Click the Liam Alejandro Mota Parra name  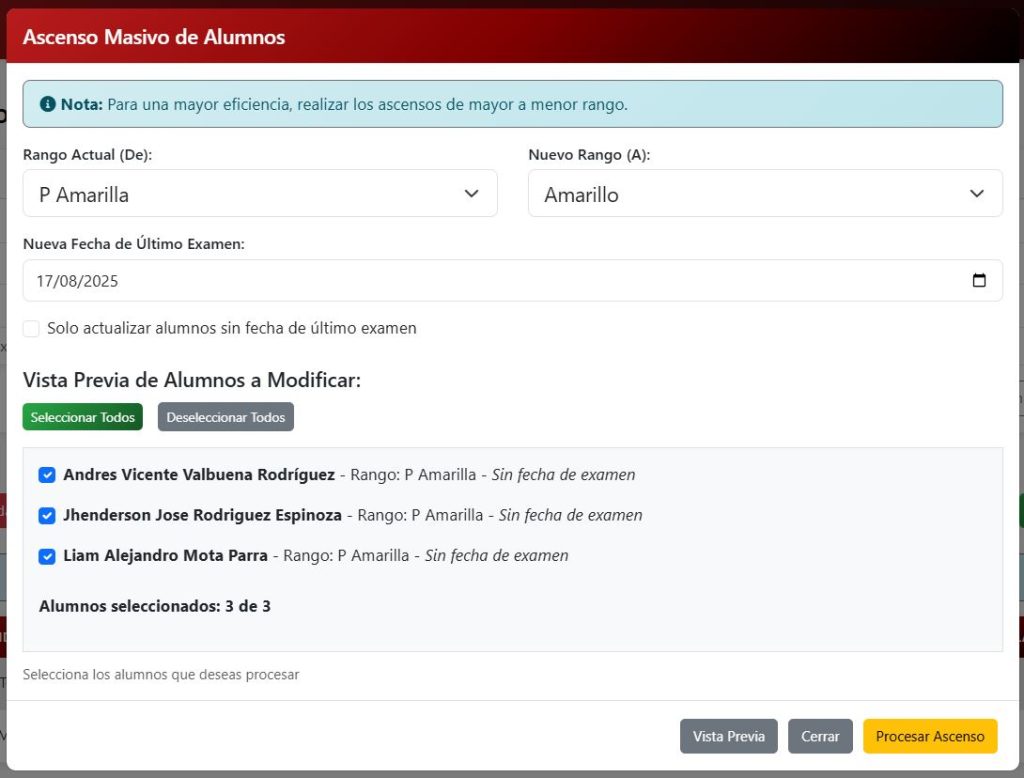[165, 556]
